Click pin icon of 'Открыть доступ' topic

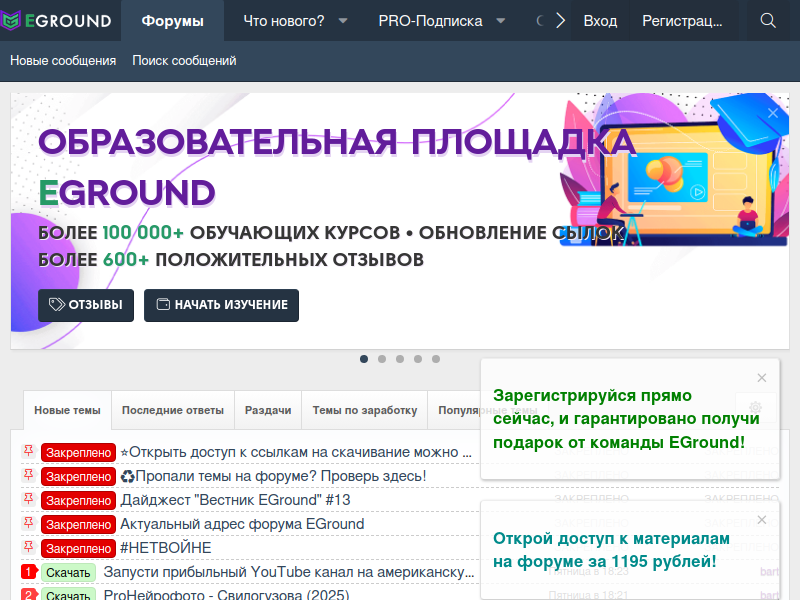pyautogui.click(x=29, y=451)
